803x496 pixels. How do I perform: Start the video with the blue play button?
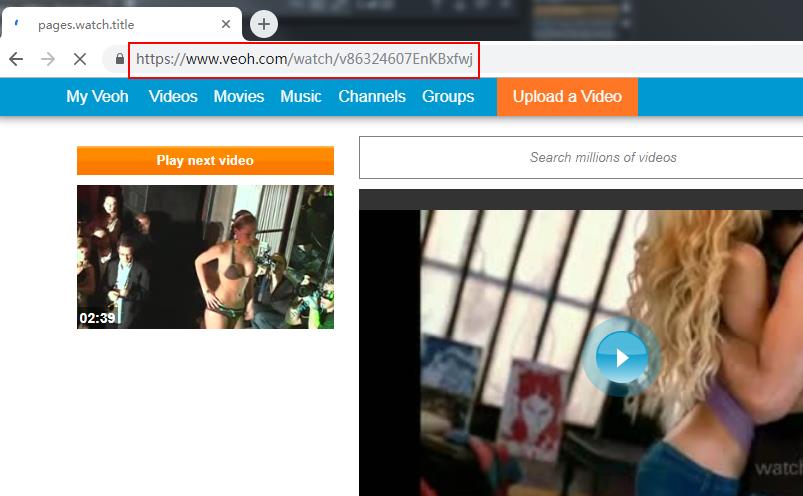click(621, 357)
